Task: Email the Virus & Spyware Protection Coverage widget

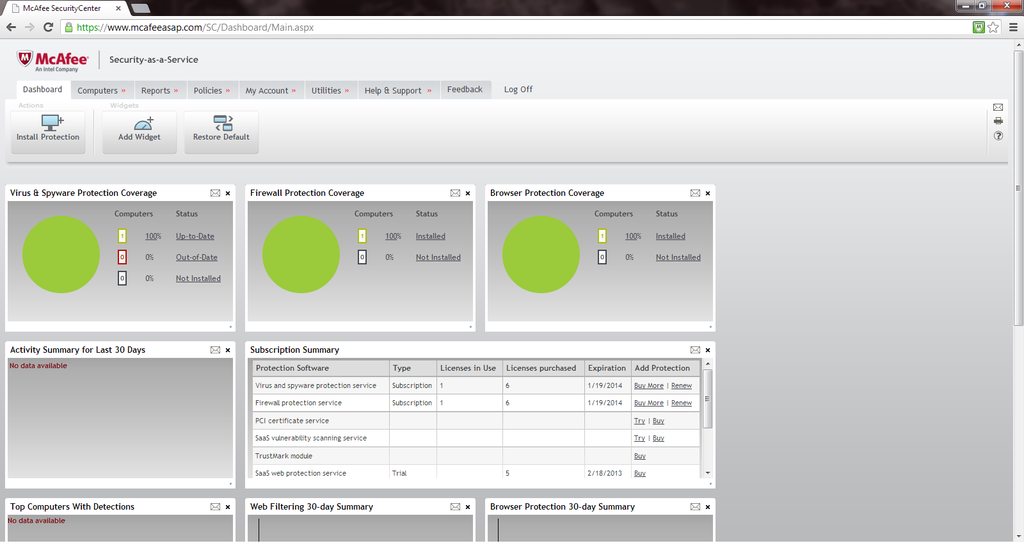Action: tap(215, 193)
